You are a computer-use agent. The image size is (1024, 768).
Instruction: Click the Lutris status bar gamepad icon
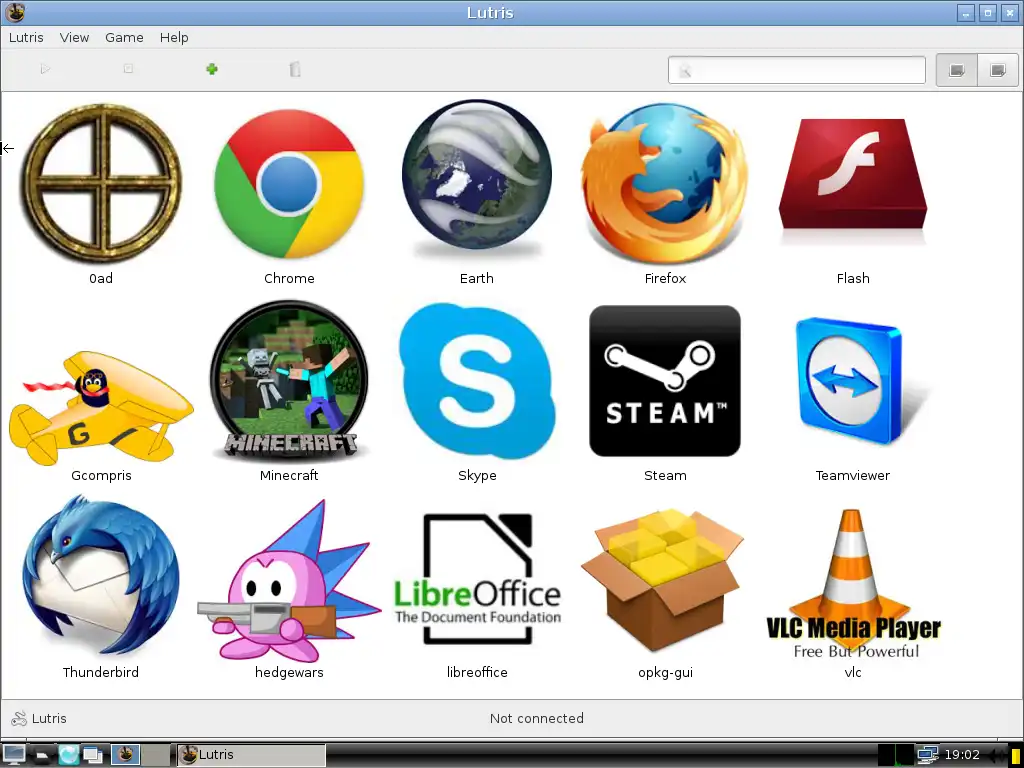point(19,718)
